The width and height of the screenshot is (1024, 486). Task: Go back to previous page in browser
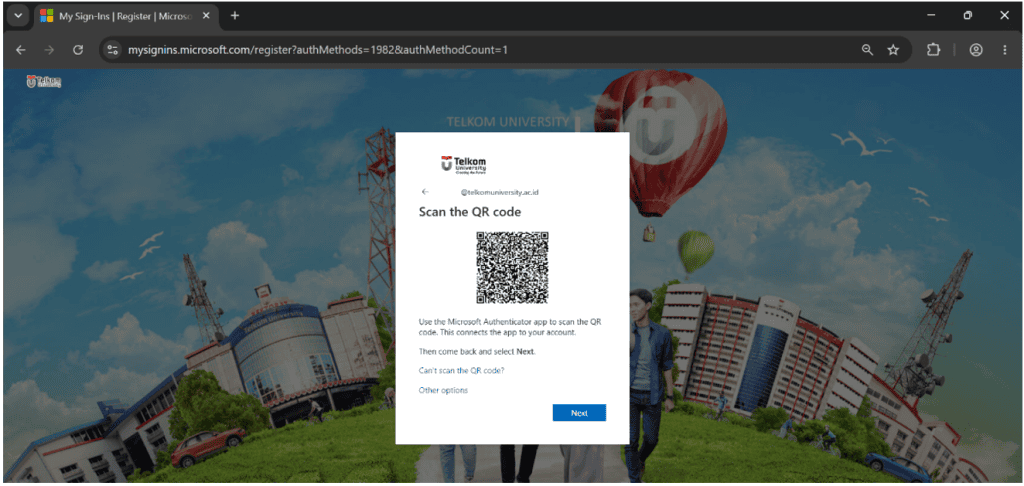tap(21, 50)
